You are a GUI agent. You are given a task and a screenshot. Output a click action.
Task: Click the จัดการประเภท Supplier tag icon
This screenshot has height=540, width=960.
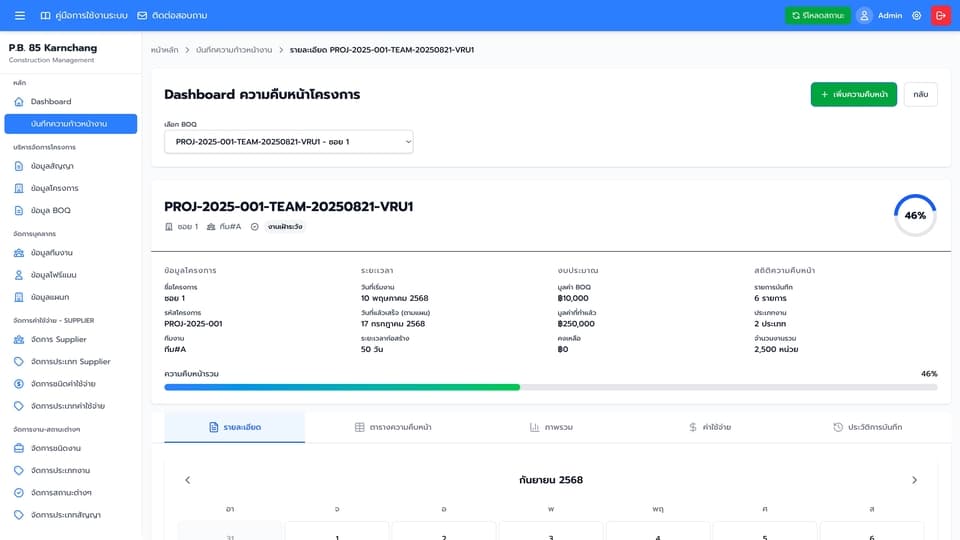tap(19, 361)
